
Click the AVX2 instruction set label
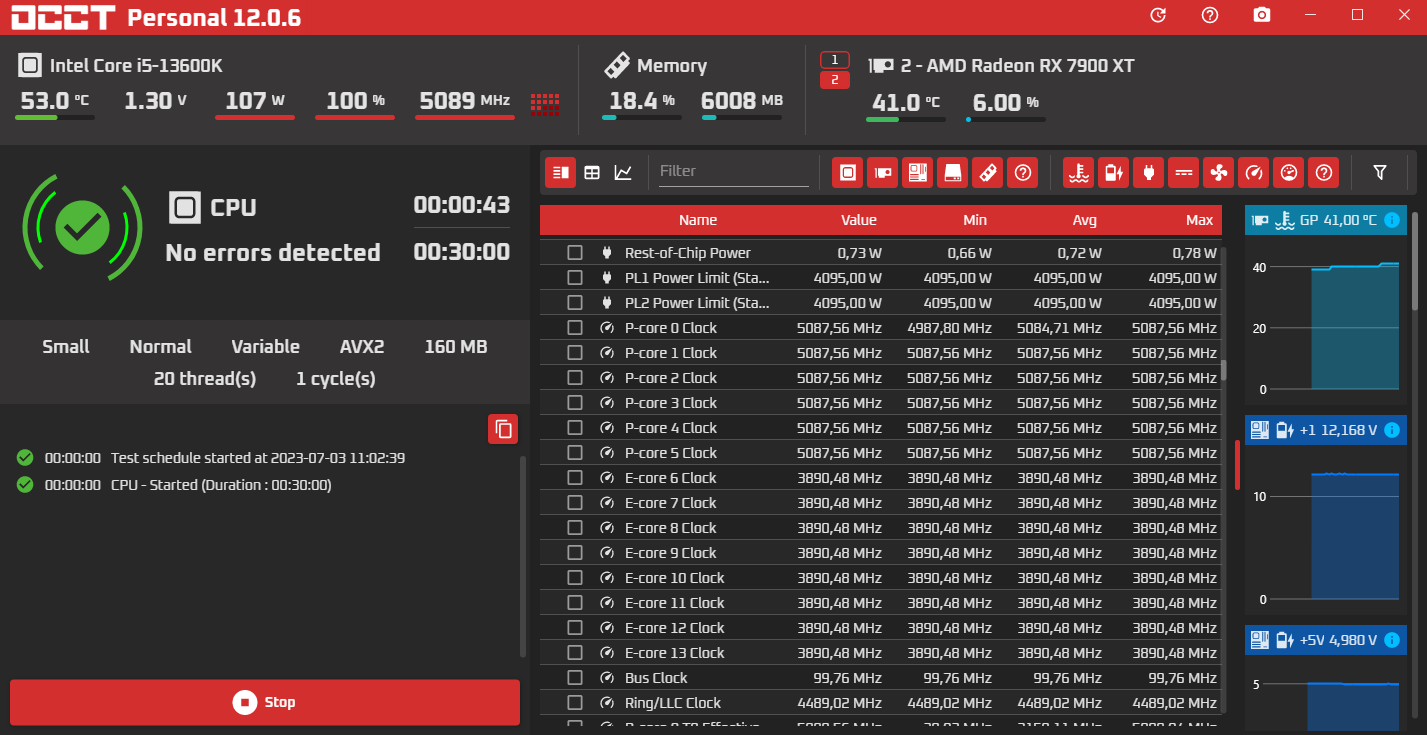362,347
